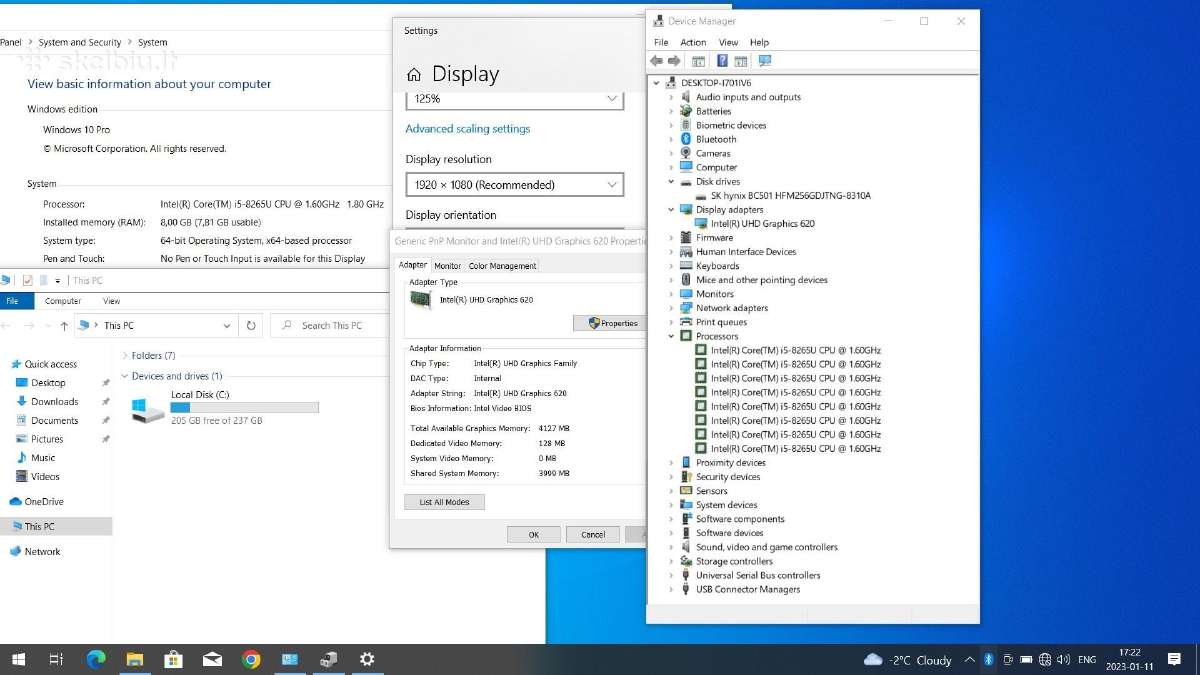This screenshot has width=1200, height=675.
Task: Click the ENG language indicator
Action: click(x=1086, y=660)
